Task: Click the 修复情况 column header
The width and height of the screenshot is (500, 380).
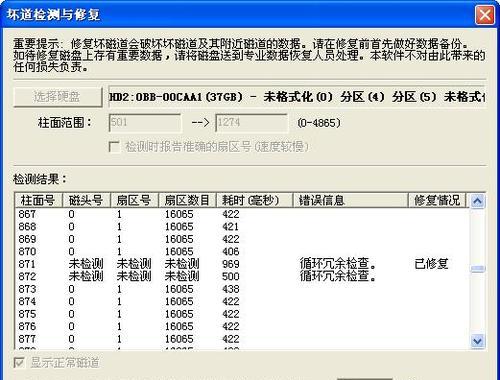Action: point(437,200)
